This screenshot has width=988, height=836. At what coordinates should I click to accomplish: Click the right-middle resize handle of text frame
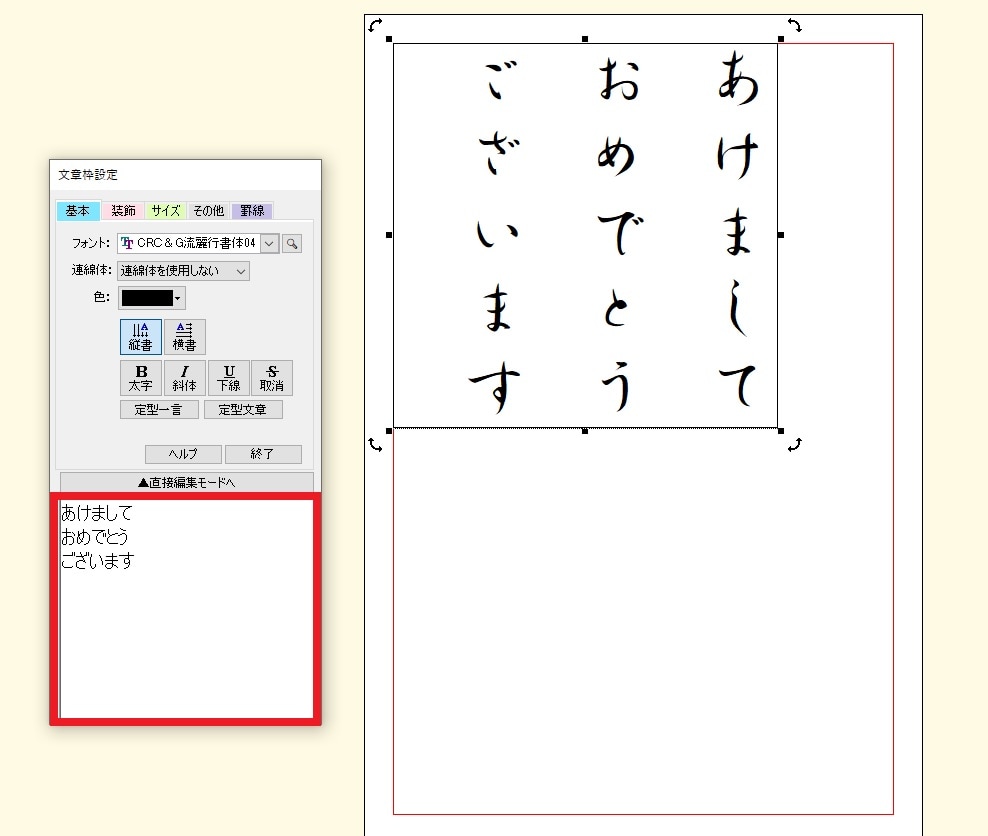tap(781, 235)
